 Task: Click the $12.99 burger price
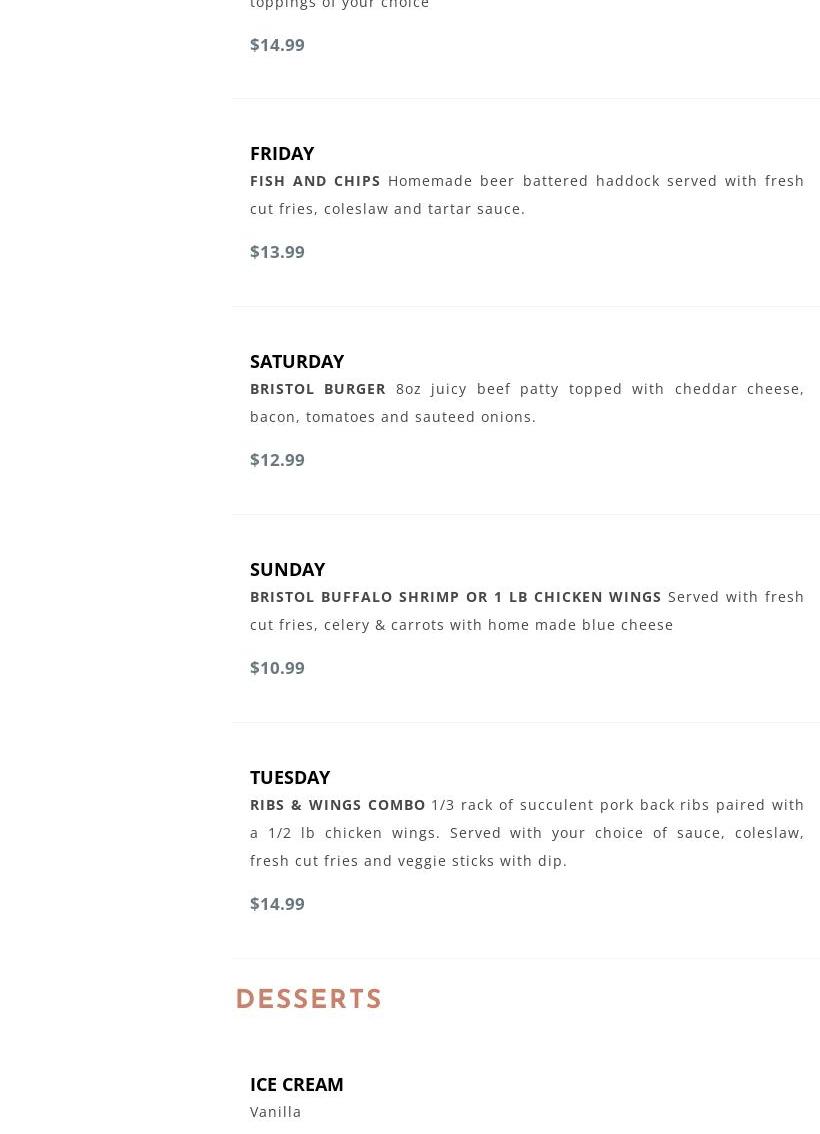[277, 460]
